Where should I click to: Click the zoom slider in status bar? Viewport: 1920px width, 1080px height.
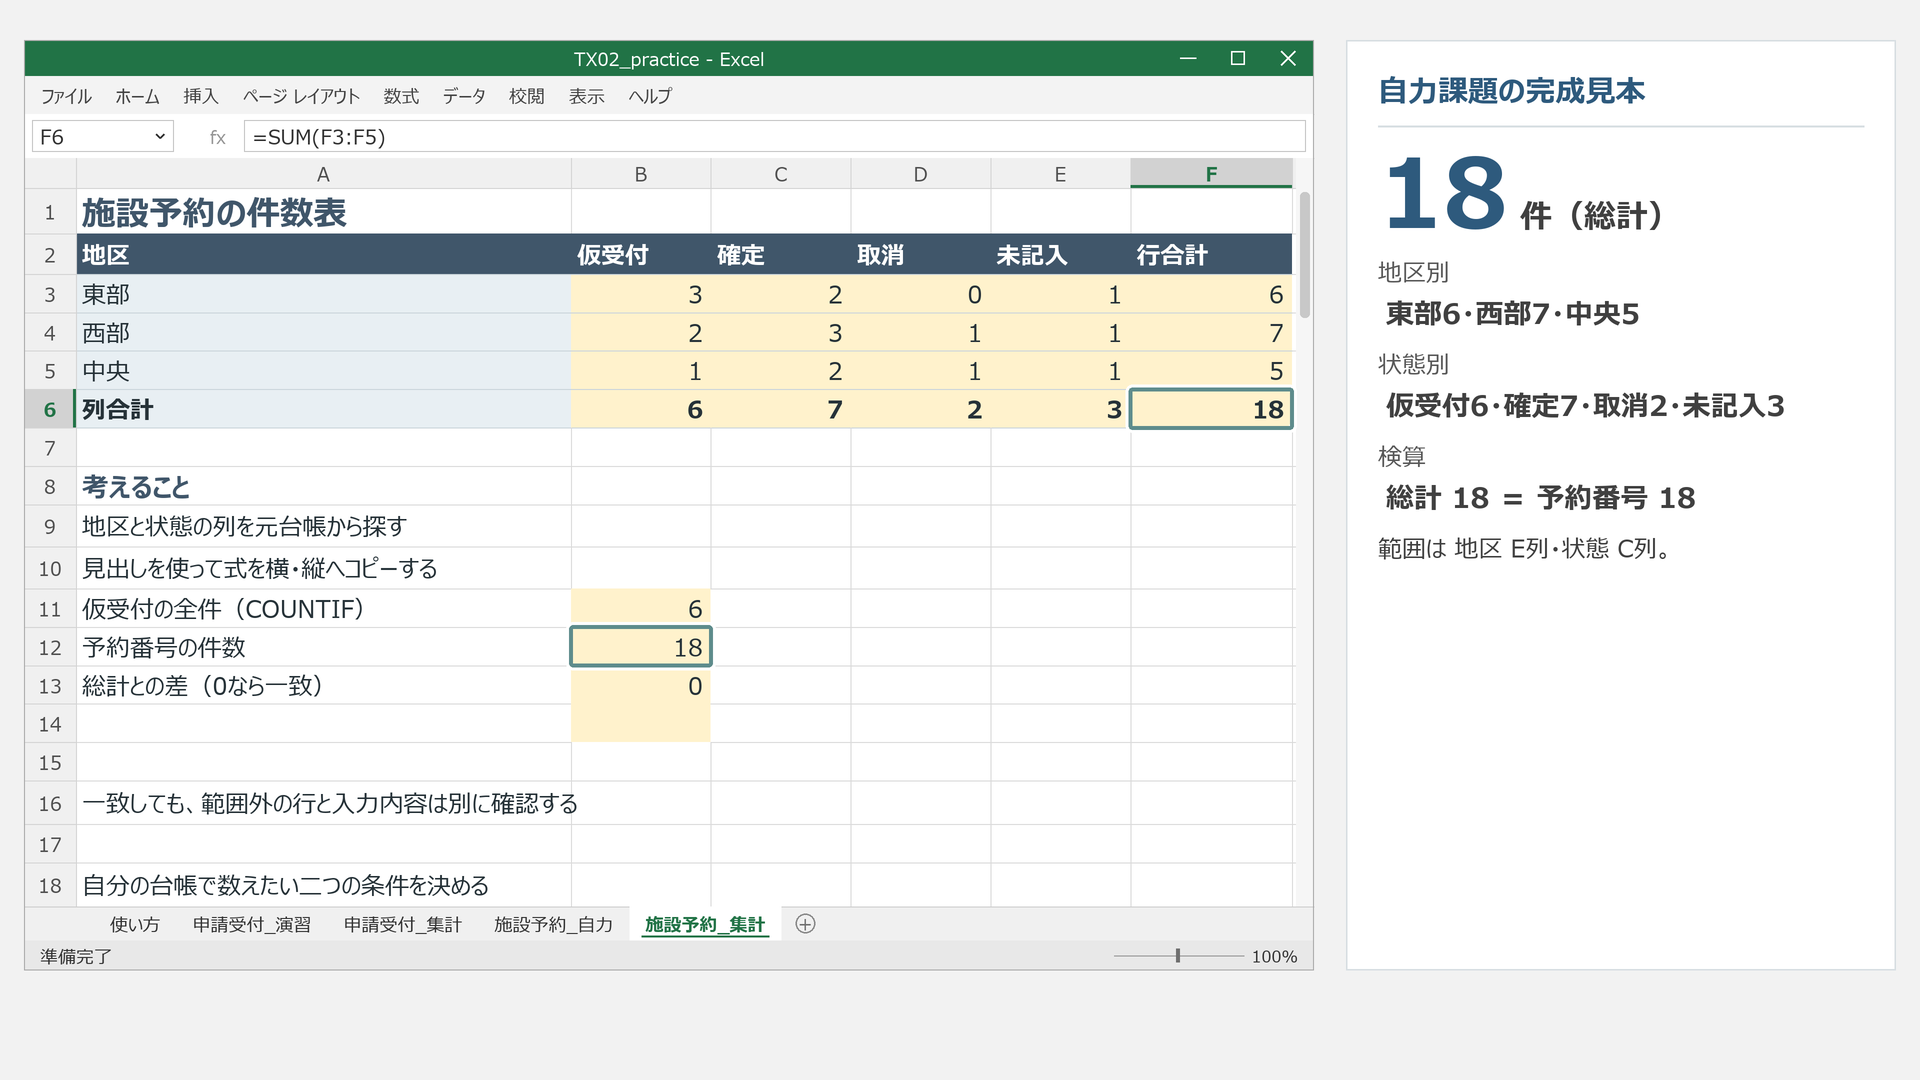(1178, 956)
